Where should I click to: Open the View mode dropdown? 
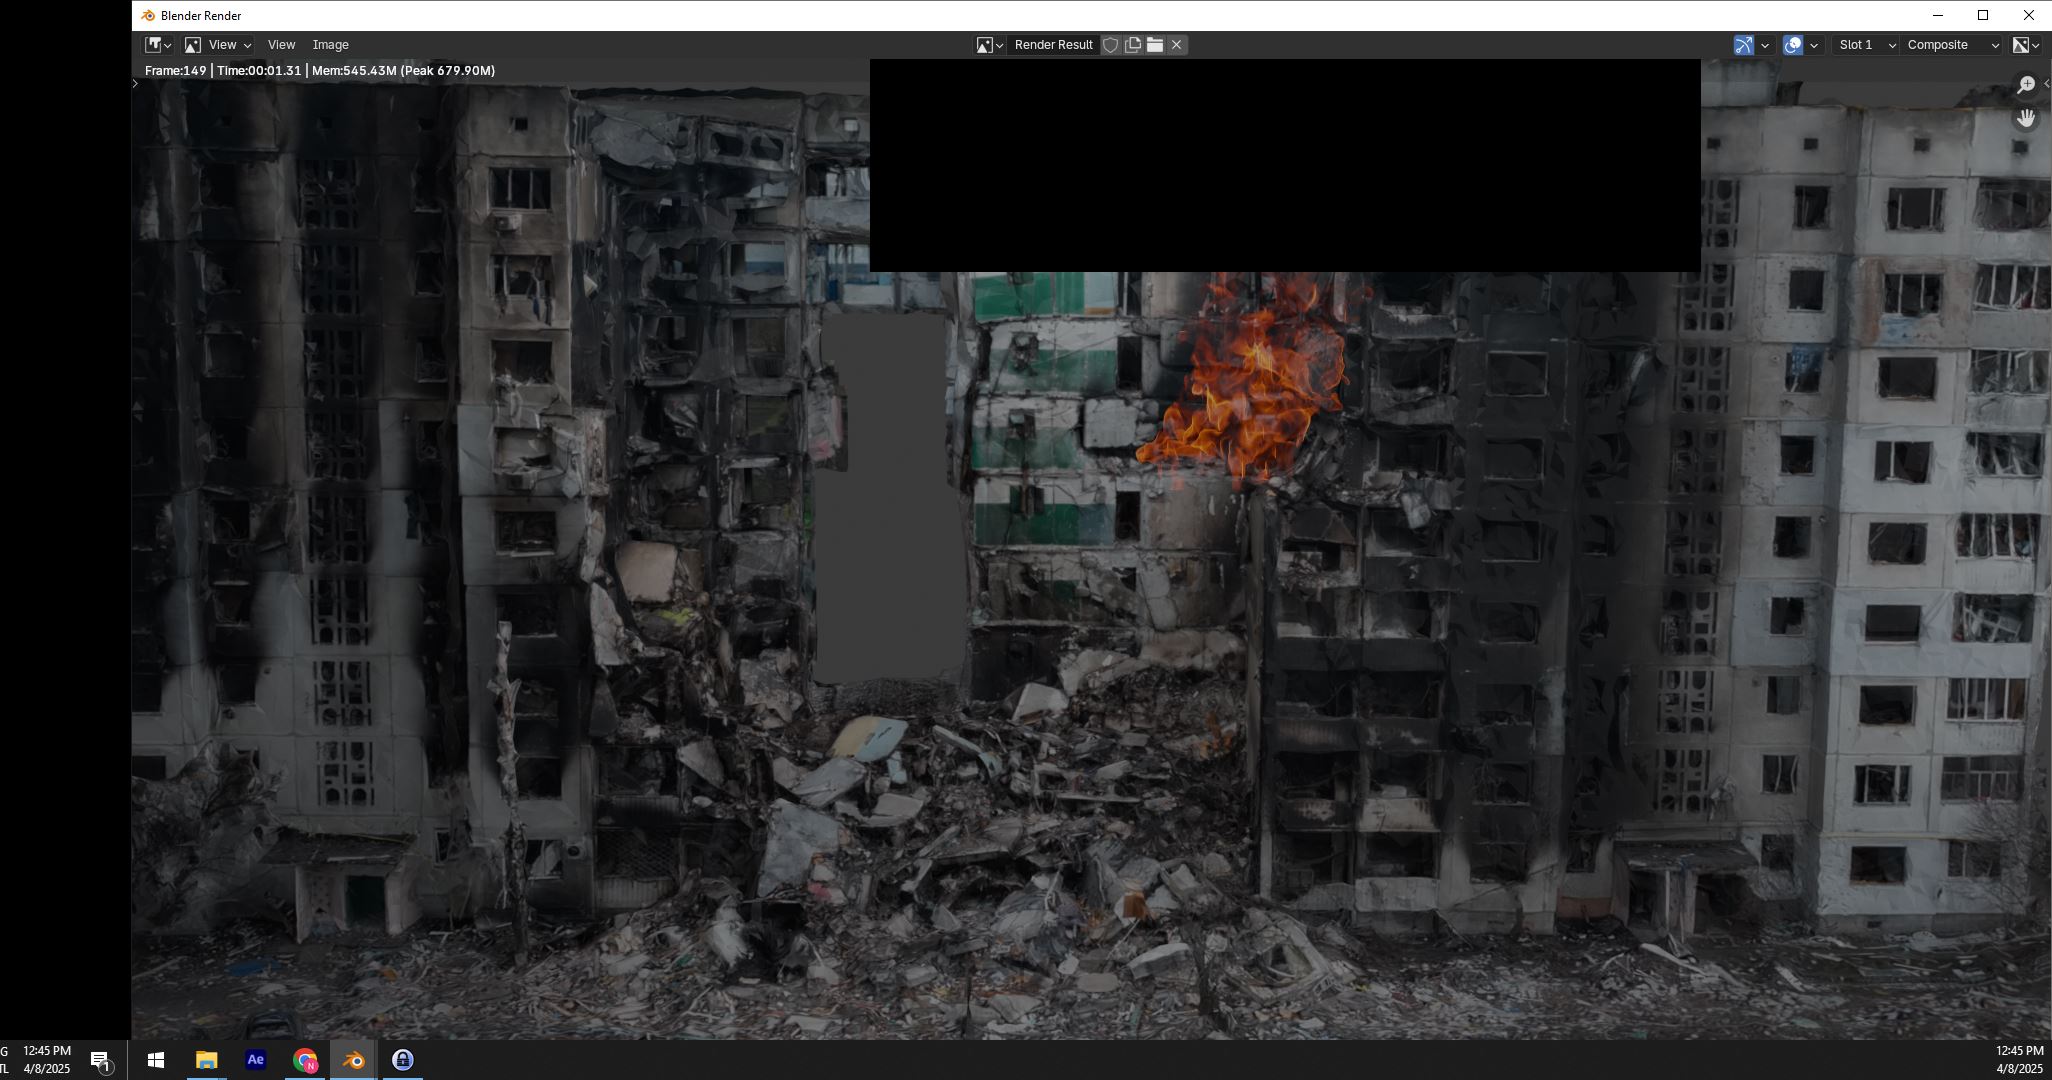[218, 45]
